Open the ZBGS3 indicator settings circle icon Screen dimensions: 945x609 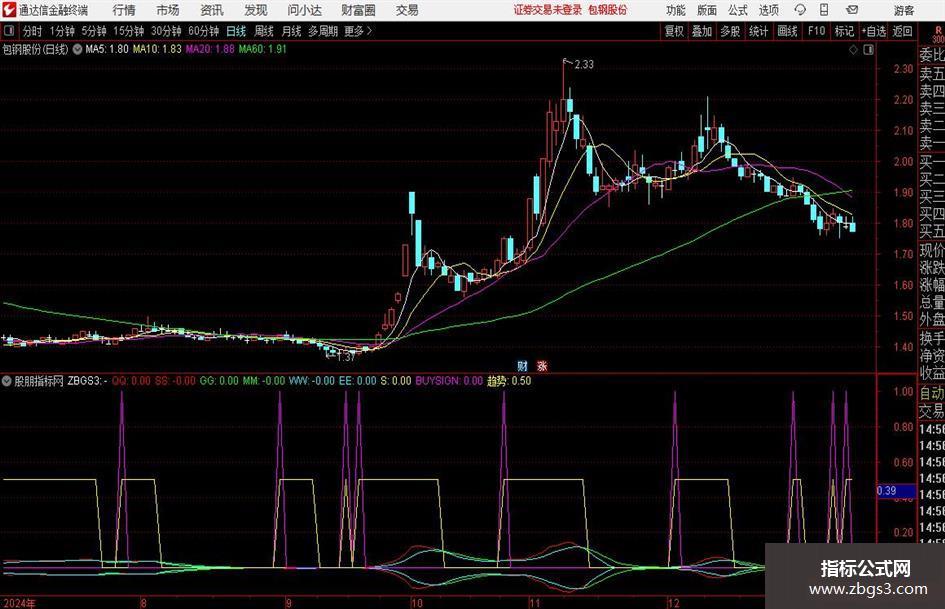7,380
